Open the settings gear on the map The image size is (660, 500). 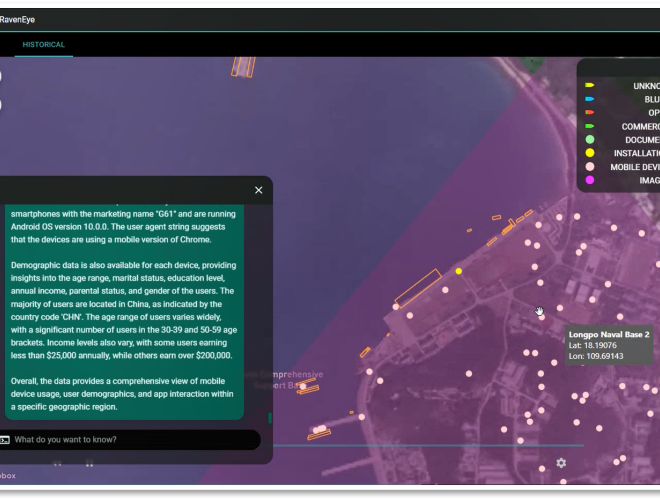point(561,463)
